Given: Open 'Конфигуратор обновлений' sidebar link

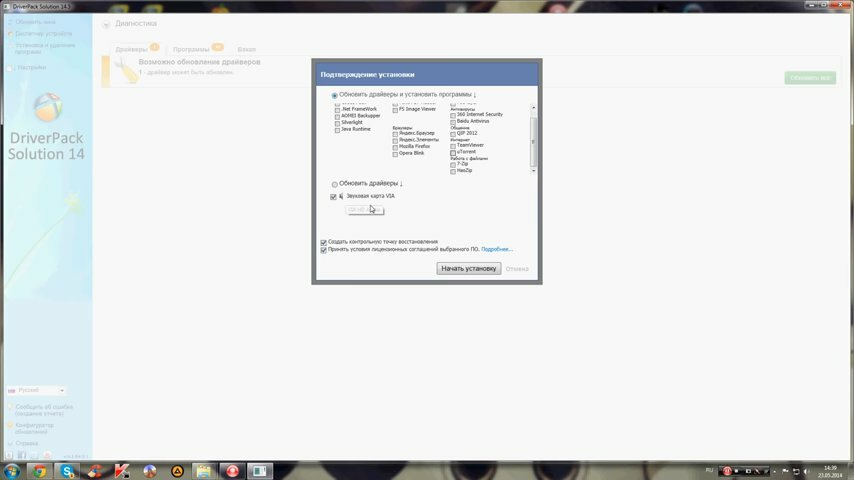Looking at the screenshot, I should (34, 428).
